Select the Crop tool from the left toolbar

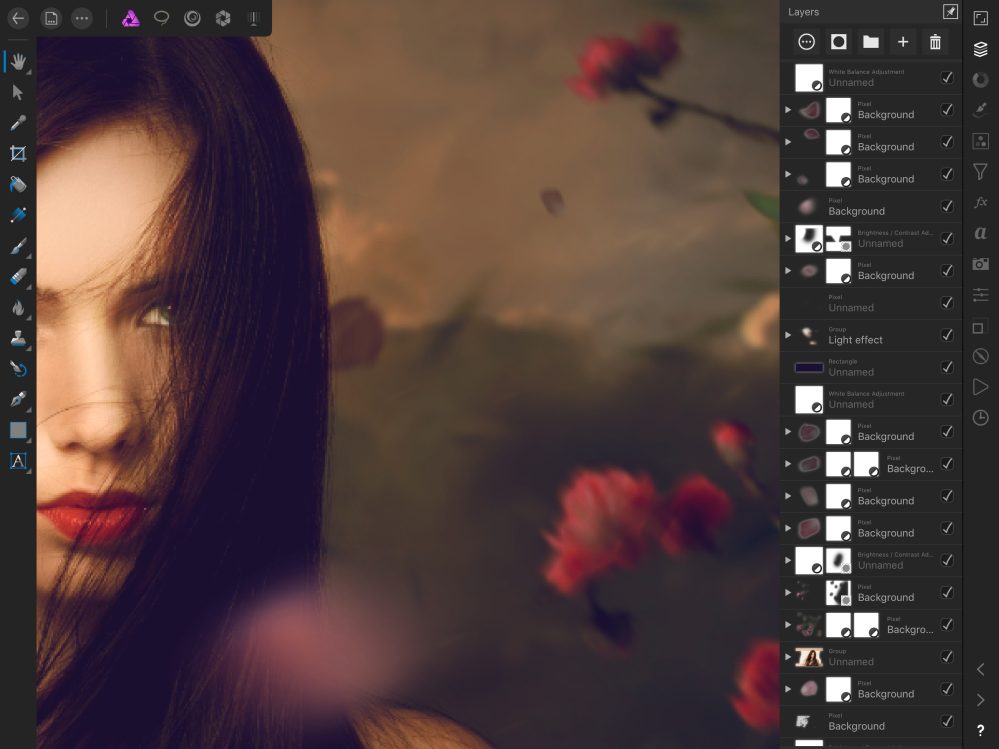18,153
